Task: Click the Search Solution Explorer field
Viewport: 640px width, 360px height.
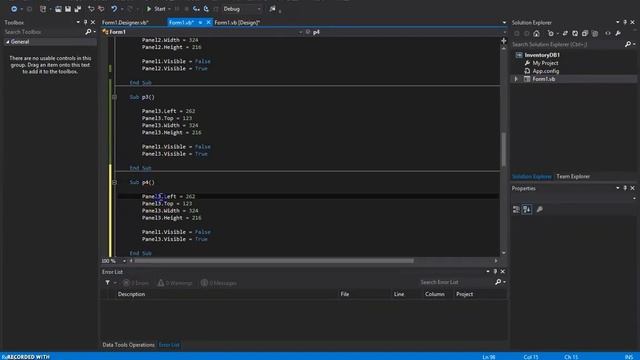Action: 567,44
